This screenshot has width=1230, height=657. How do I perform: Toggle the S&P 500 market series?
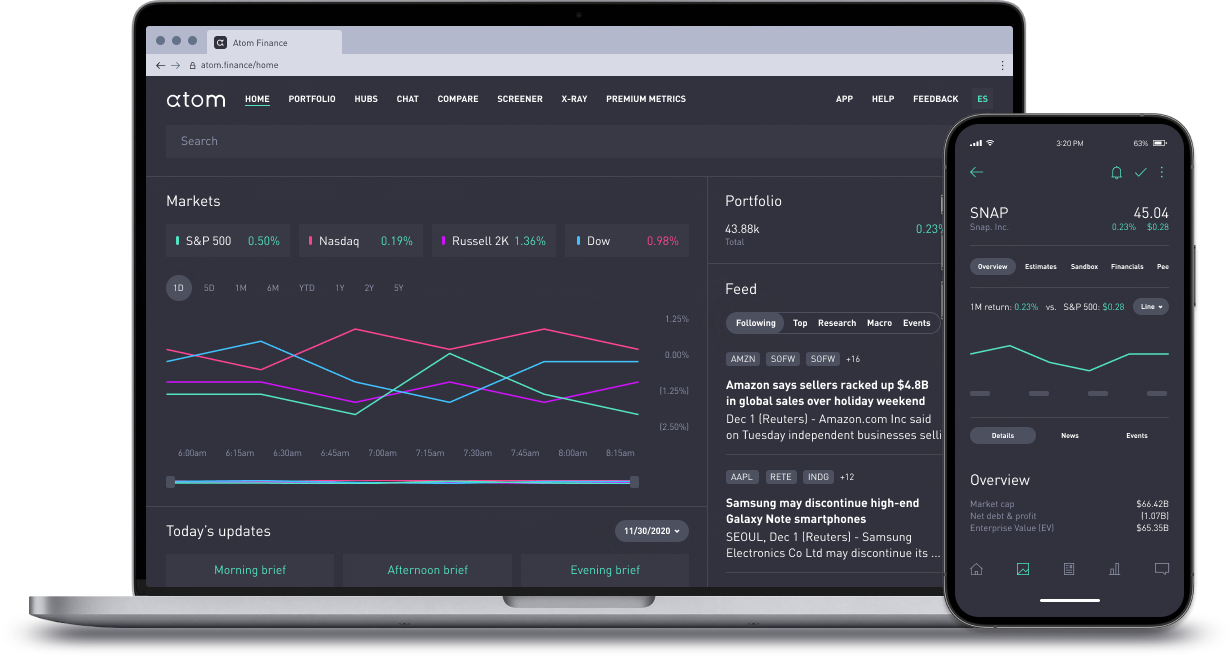click(x=228, y=241)
